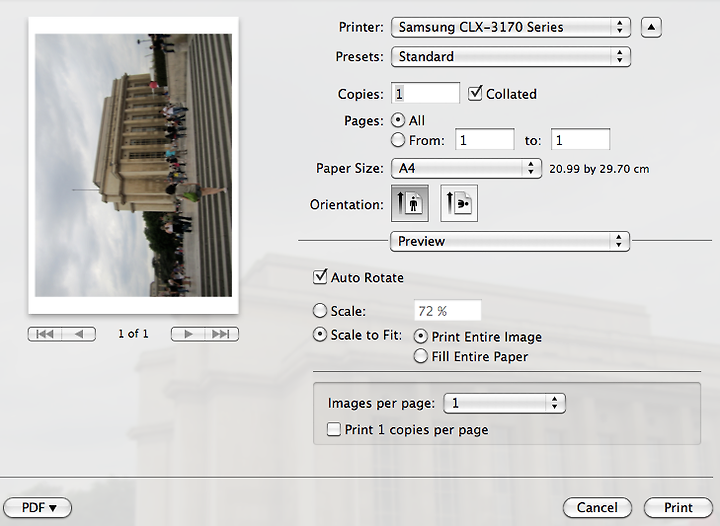720x526 pixels.
Task: Open the Presets dropdown
Action: [x=511, y=56]
